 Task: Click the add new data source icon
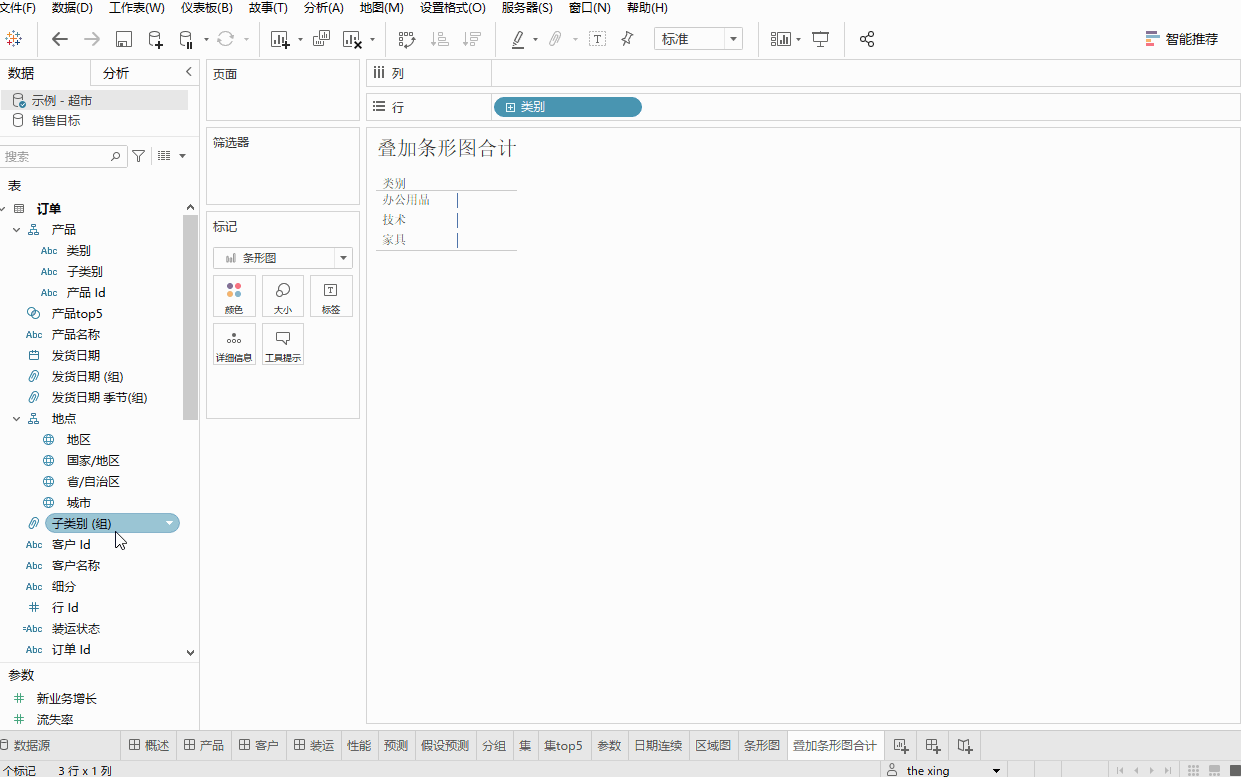(155, 39)
